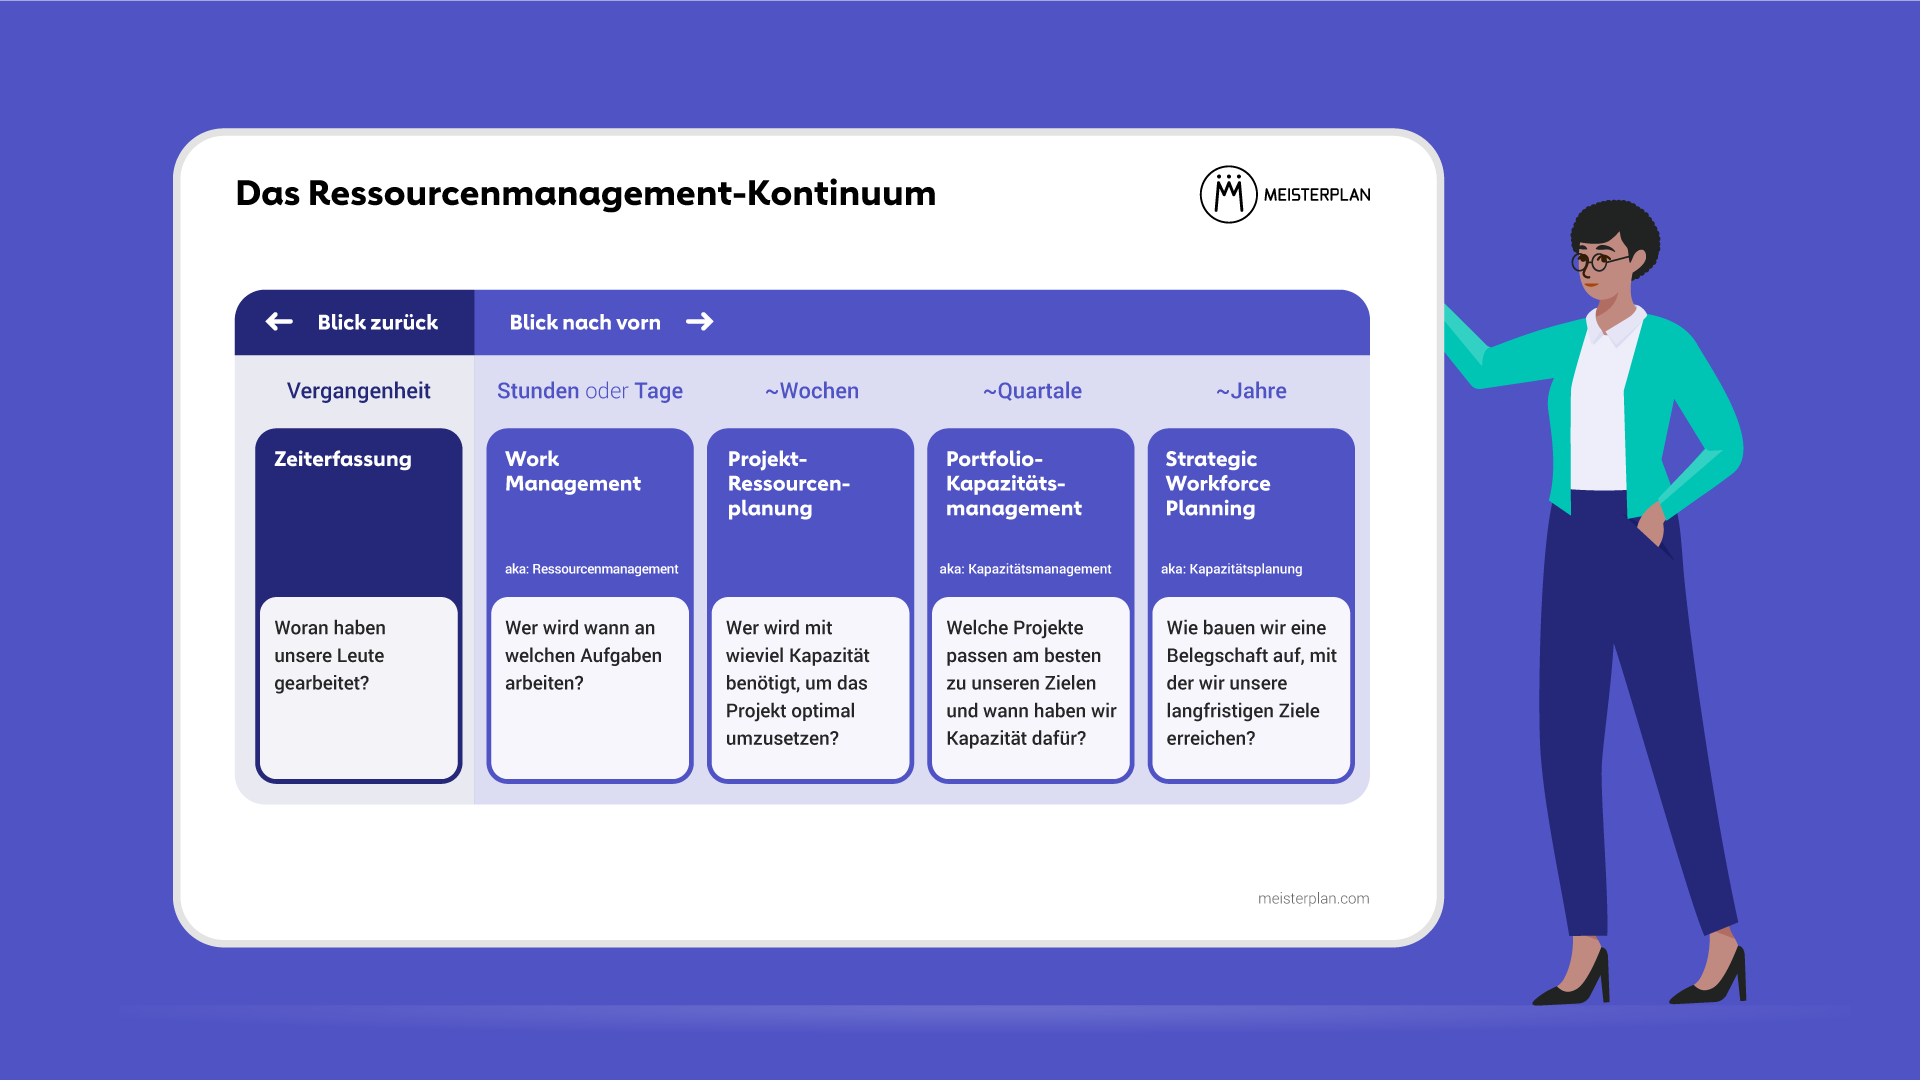
Task: Click the left arrow beside Blick zurück
Action: [279, 321]
